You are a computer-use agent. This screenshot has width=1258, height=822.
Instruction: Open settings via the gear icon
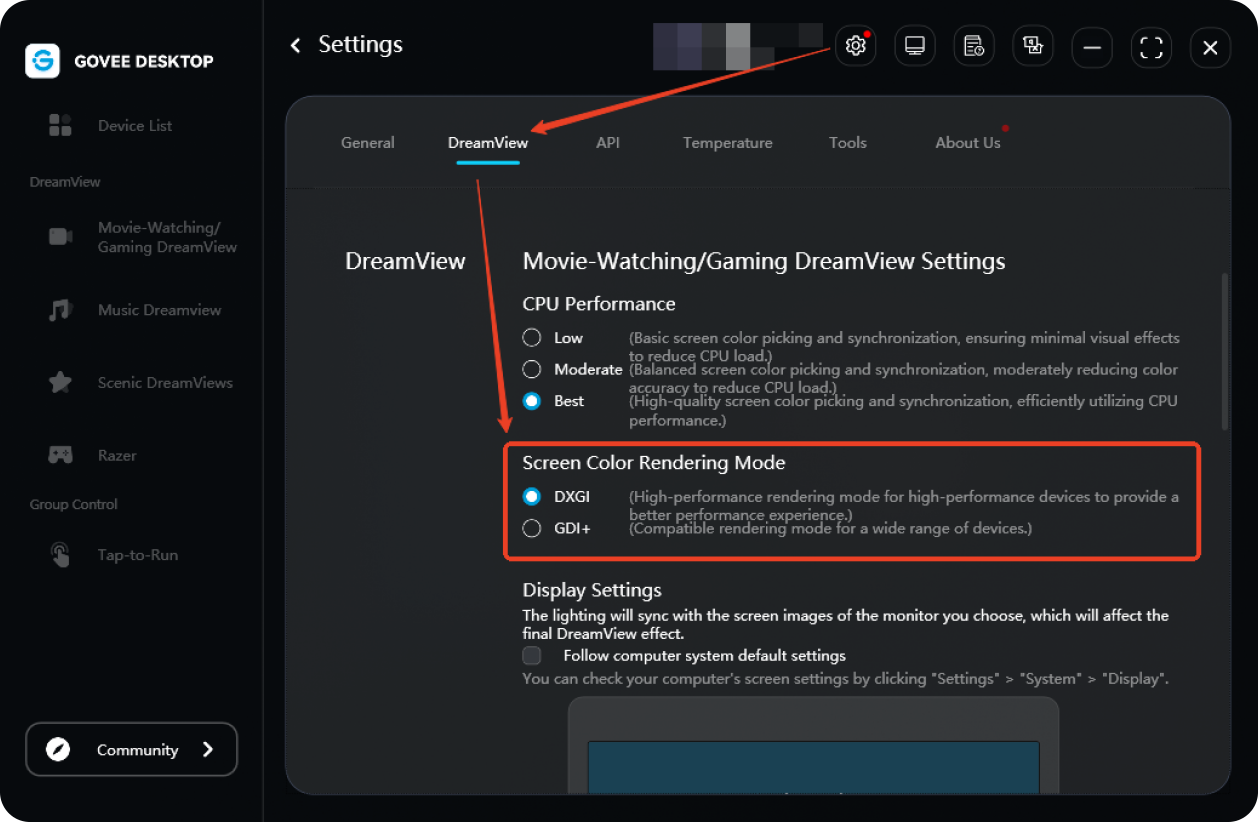click(x=855, y=46)
